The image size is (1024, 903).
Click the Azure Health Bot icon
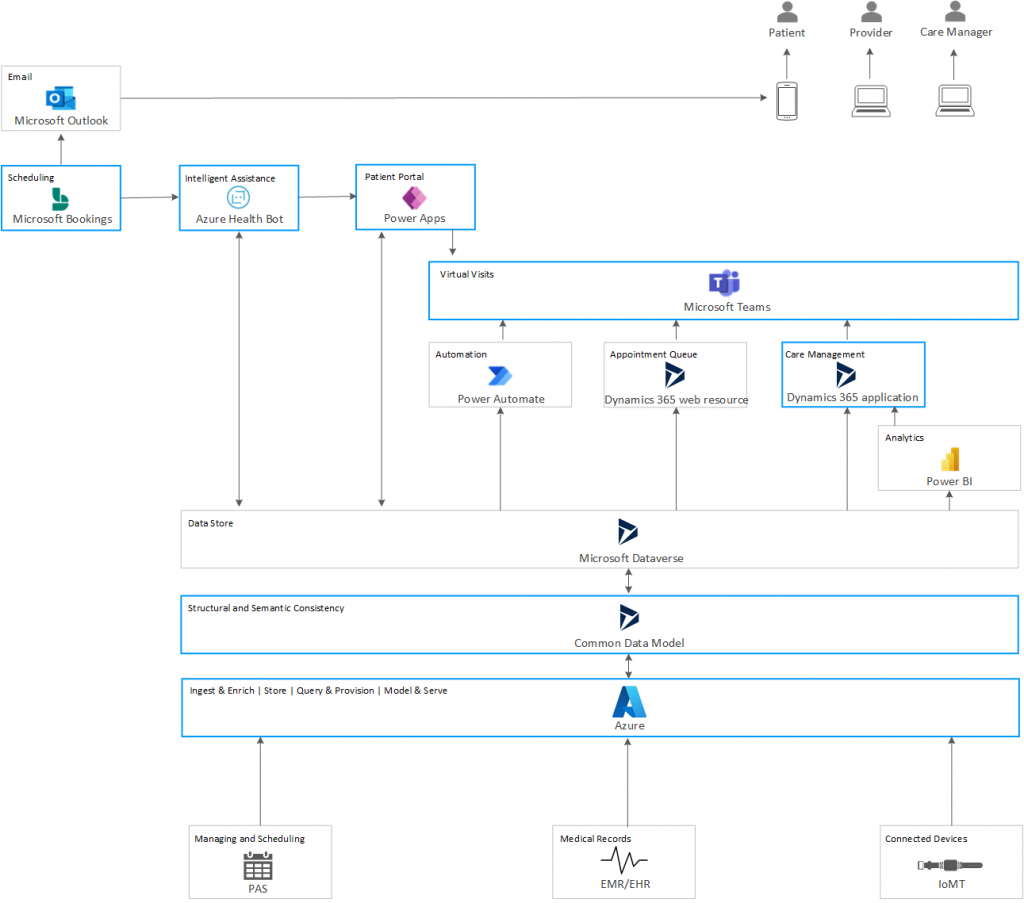pyautogui.click(x=238, y=197)
